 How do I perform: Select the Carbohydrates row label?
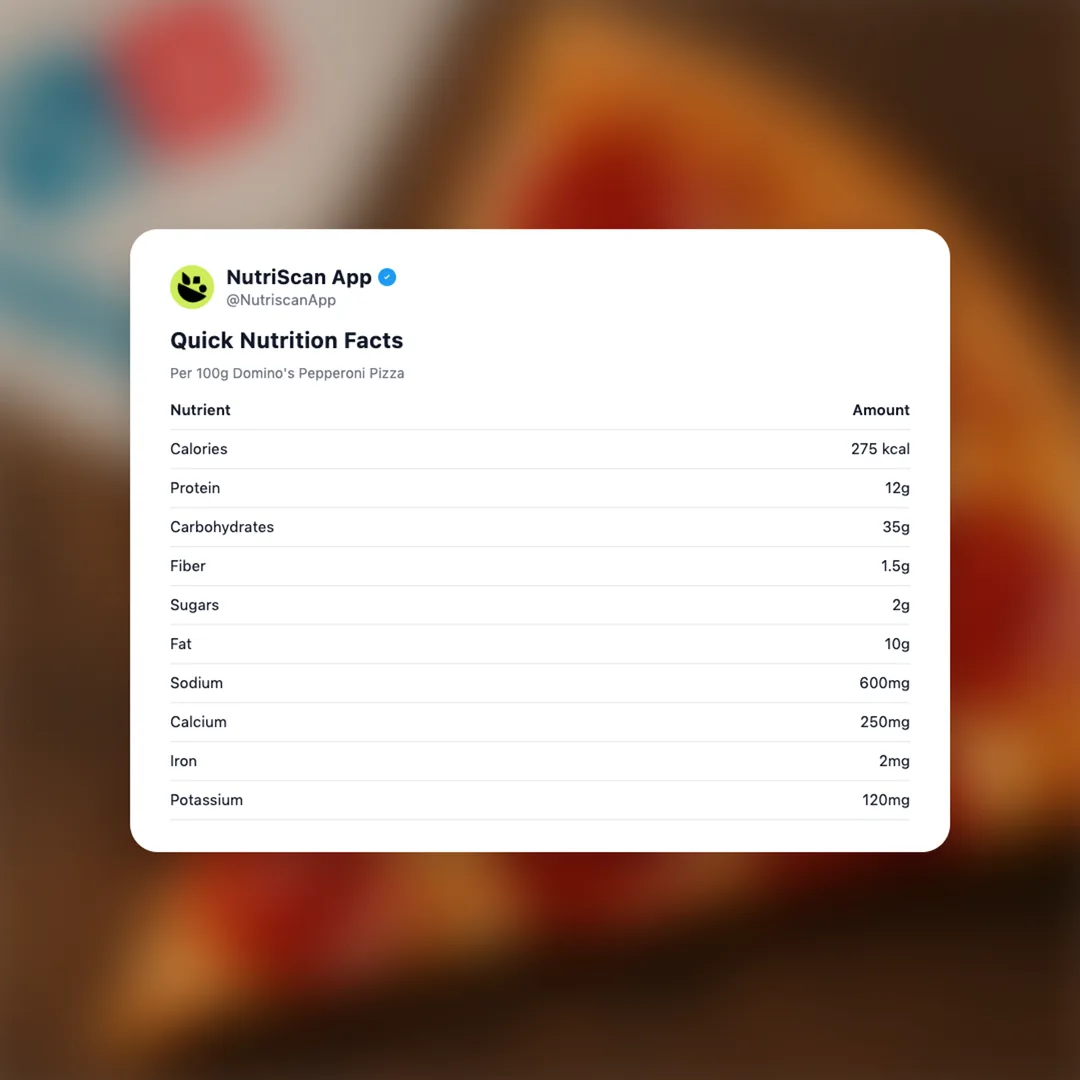222,527
